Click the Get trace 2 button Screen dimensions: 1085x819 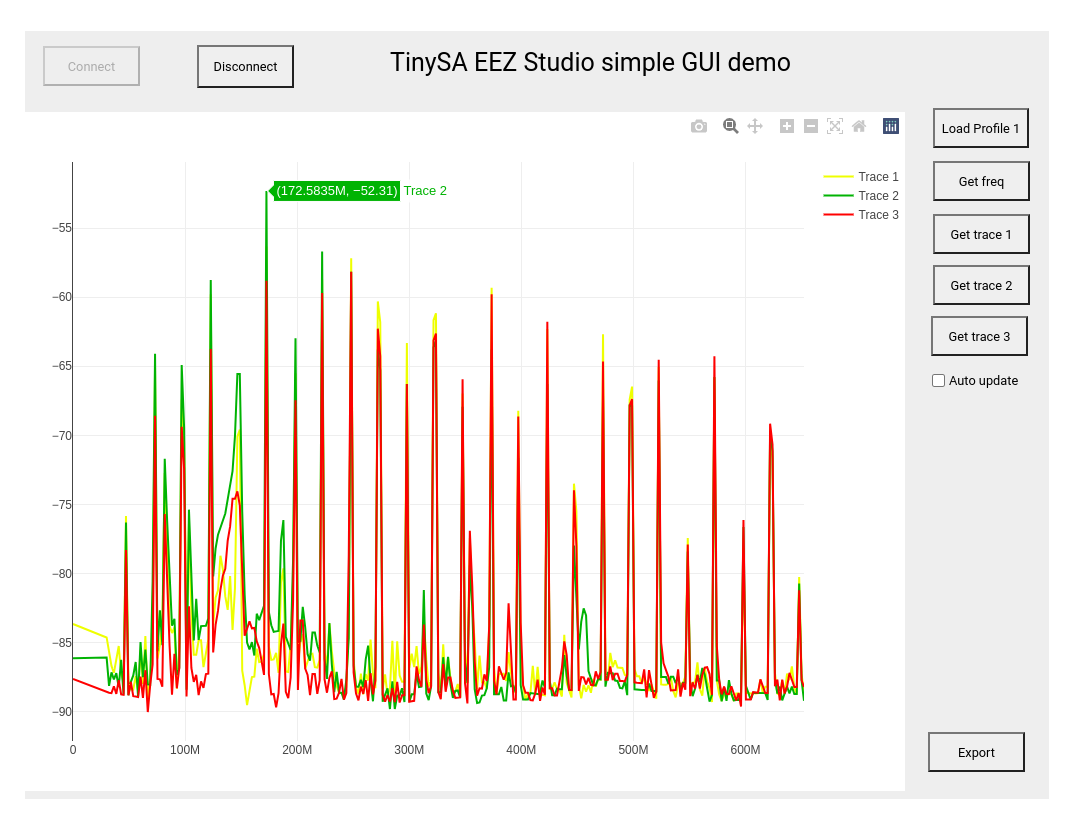(x=981, y=285)
